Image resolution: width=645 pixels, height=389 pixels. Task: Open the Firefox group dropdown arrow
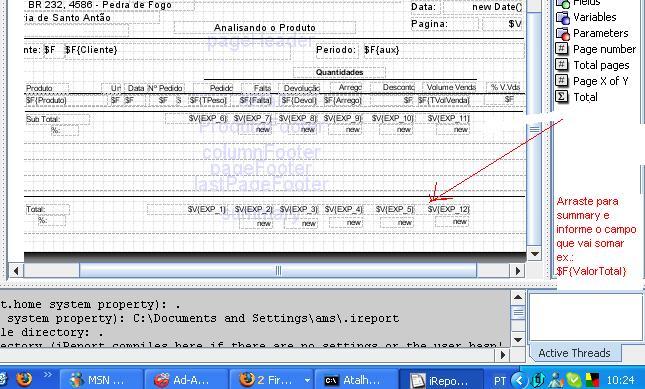[307, 380]
